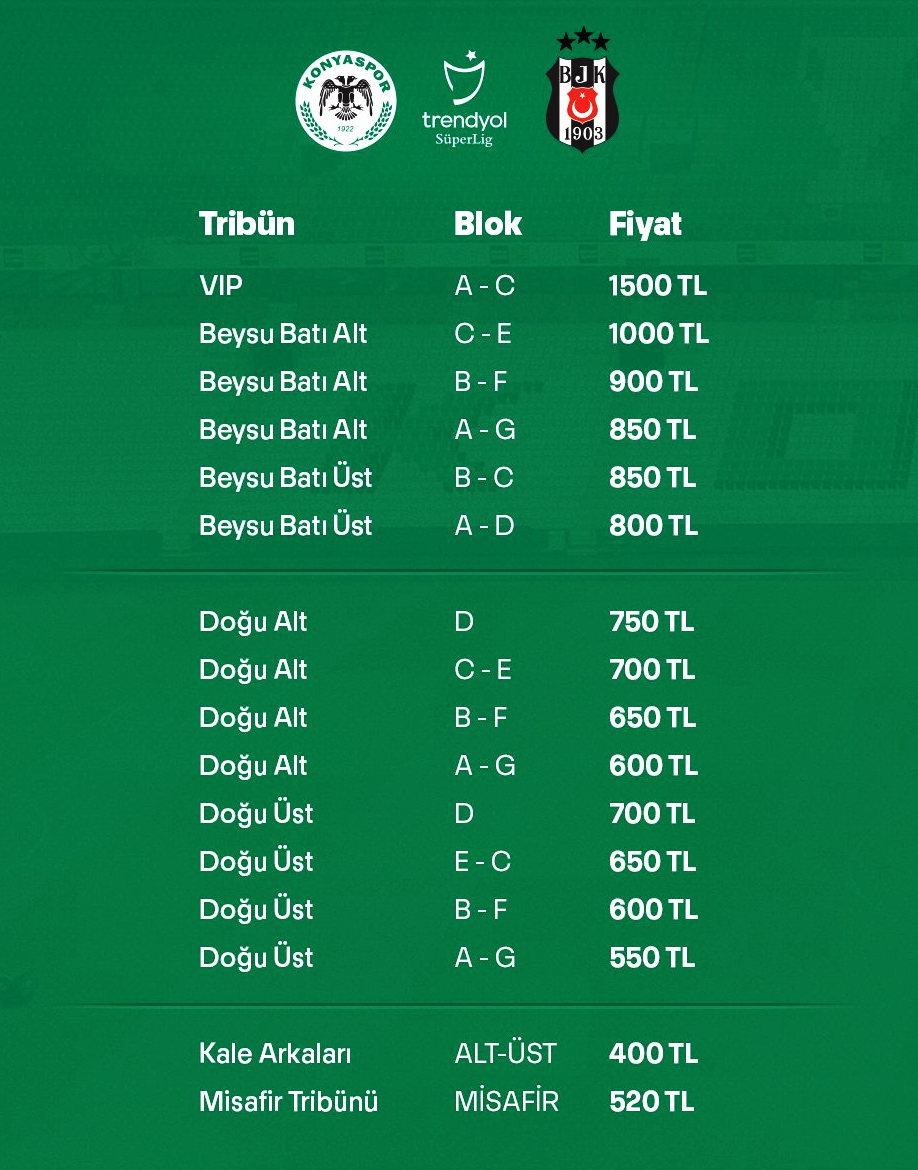Select the Blok column header
Screen dimensions: 918x1170
pyautogui.click(x=488, y=223)
